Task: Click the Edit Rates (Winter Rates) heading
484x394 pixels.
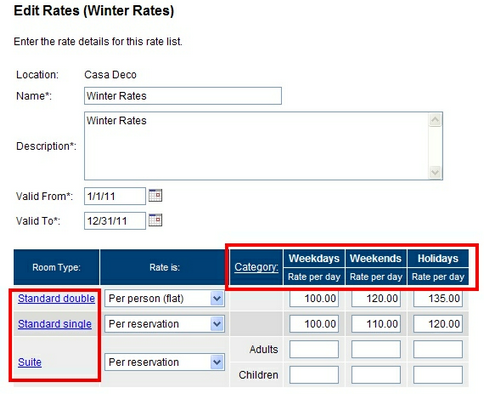Action: coord(94,11)
